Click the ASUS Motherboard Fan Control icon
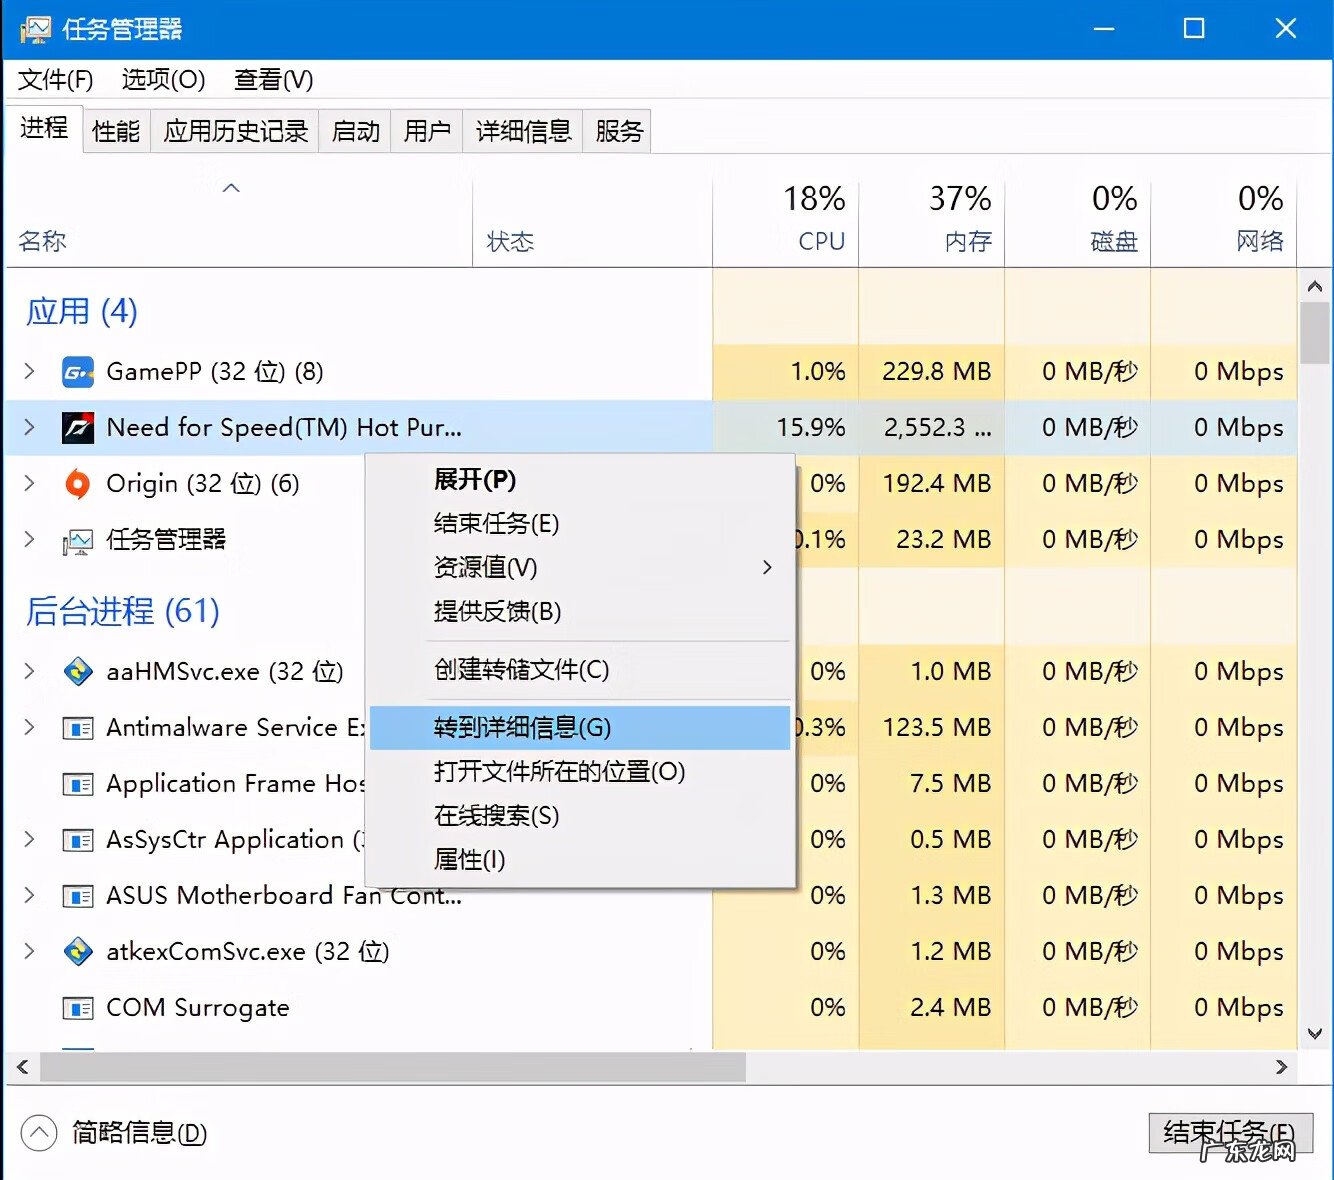Image resolution: width=1334 pixels, height=1180 pixels. click(78, 895)
